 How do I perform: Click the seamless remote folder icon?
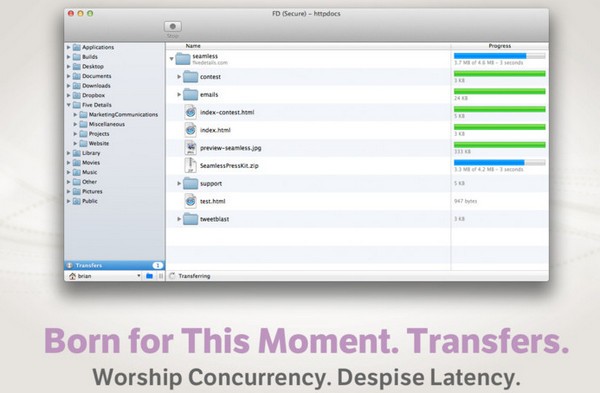(x=183, y=59)
